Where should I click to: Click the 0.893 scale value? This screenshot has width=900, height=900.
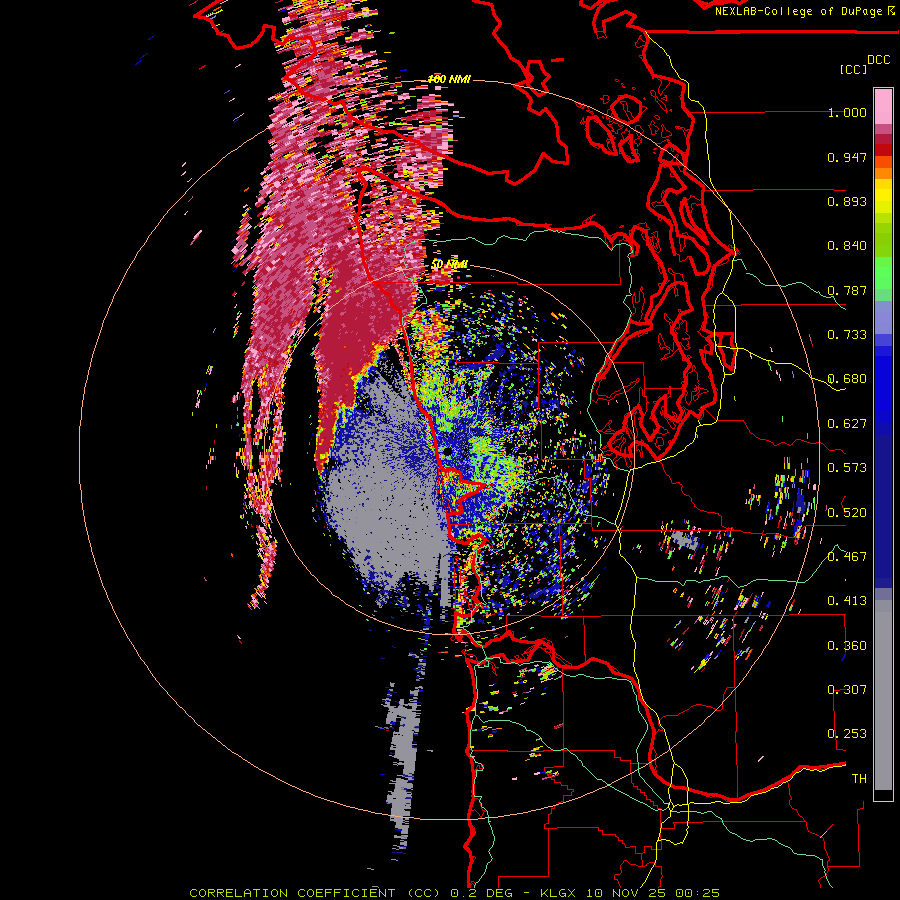847,201
